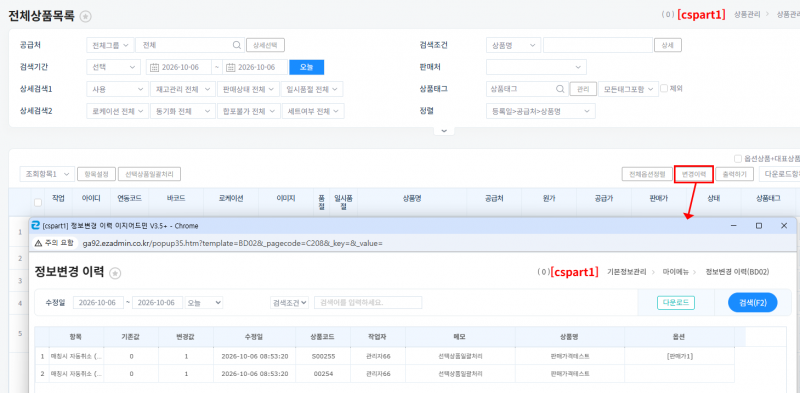Open the 검색조건 dropdown in the popup
Viewport: 800px width, 393px height.
click(289, 303)
